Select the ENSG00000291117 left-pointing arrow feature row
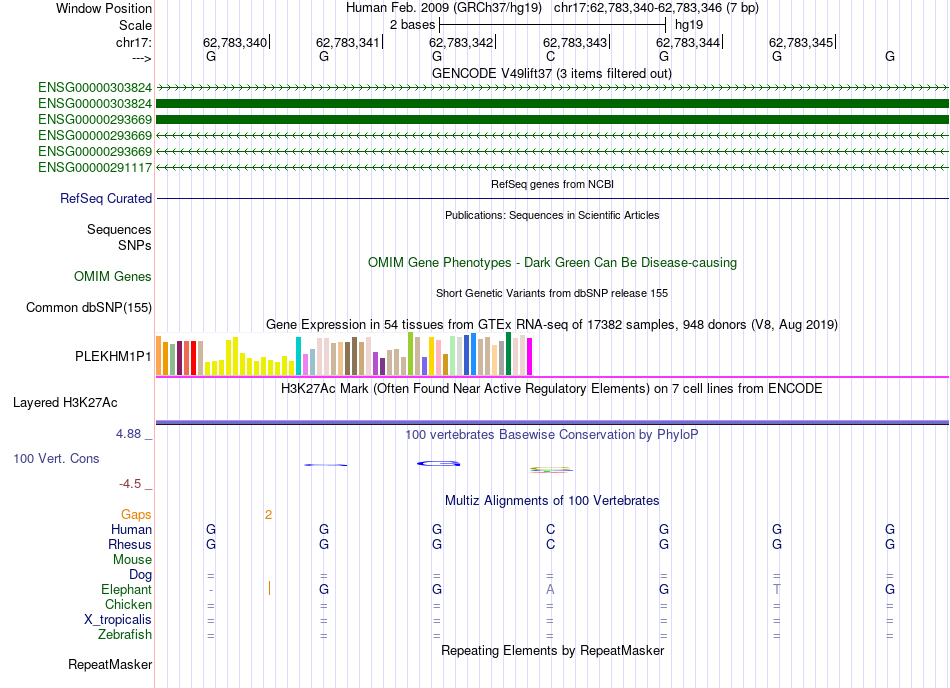950x688 pixels. 553,167
